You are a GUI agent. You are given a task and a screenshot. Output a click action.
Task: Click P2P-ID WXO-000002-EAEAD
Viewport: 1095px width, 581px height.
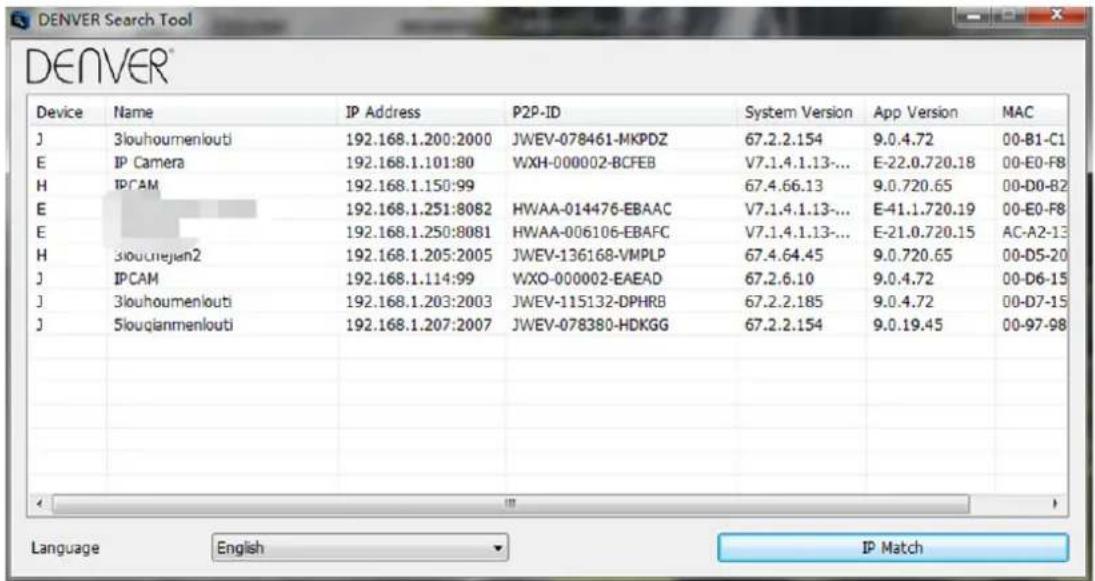[587, 279]
